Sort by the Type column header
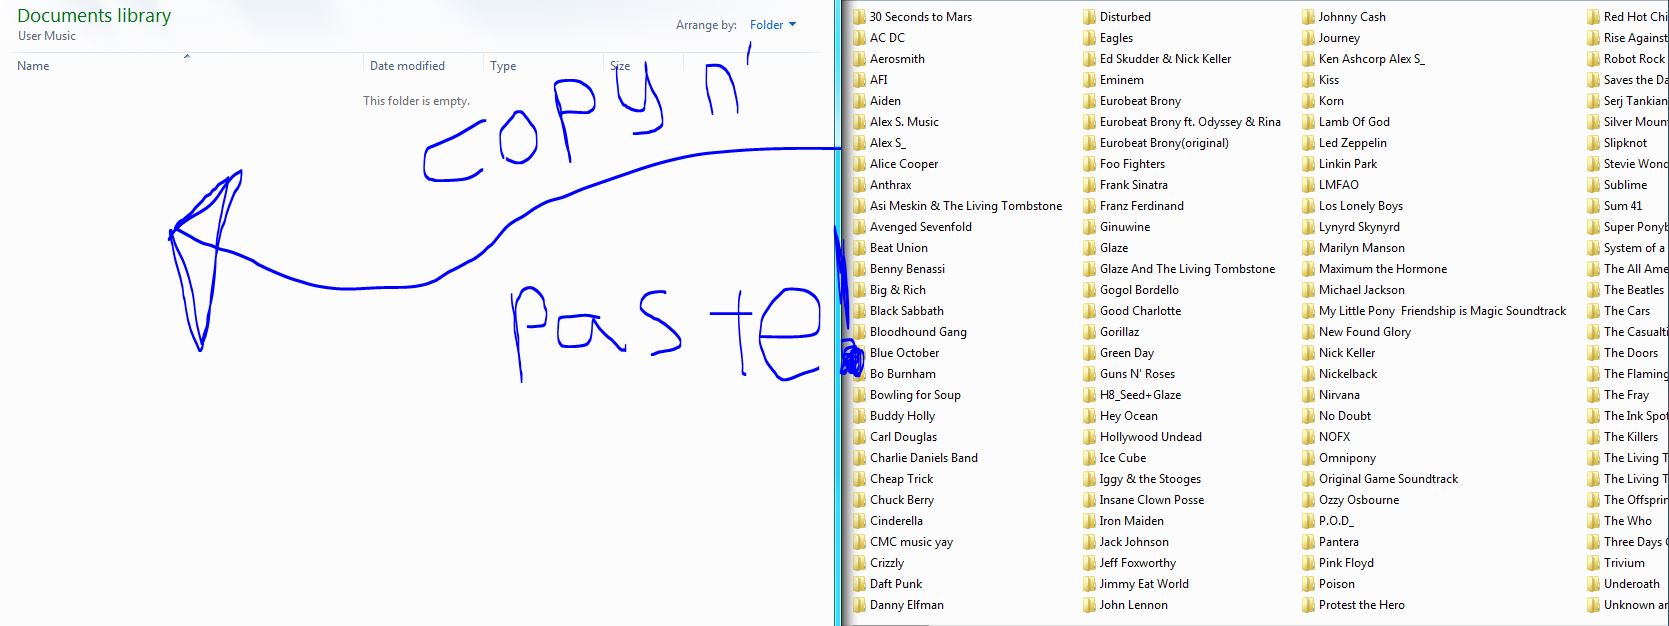This screenshot has width=1669, height=626. click(x=503, y=66)
